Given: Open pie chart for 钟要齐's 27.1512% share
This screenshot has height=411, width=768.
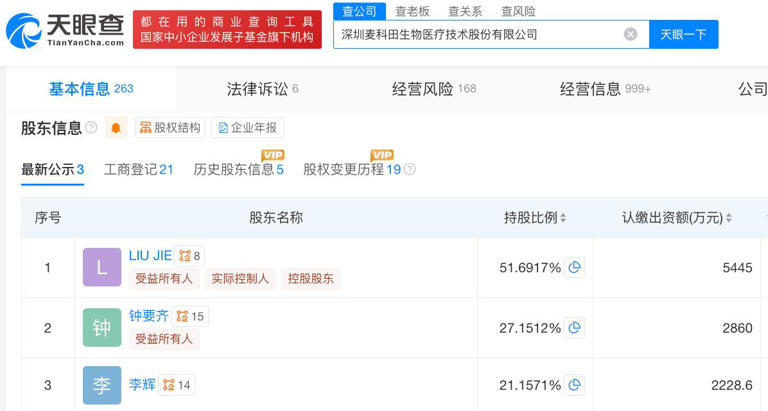Looking at the screenshot, I should click(x=574, y=328).
